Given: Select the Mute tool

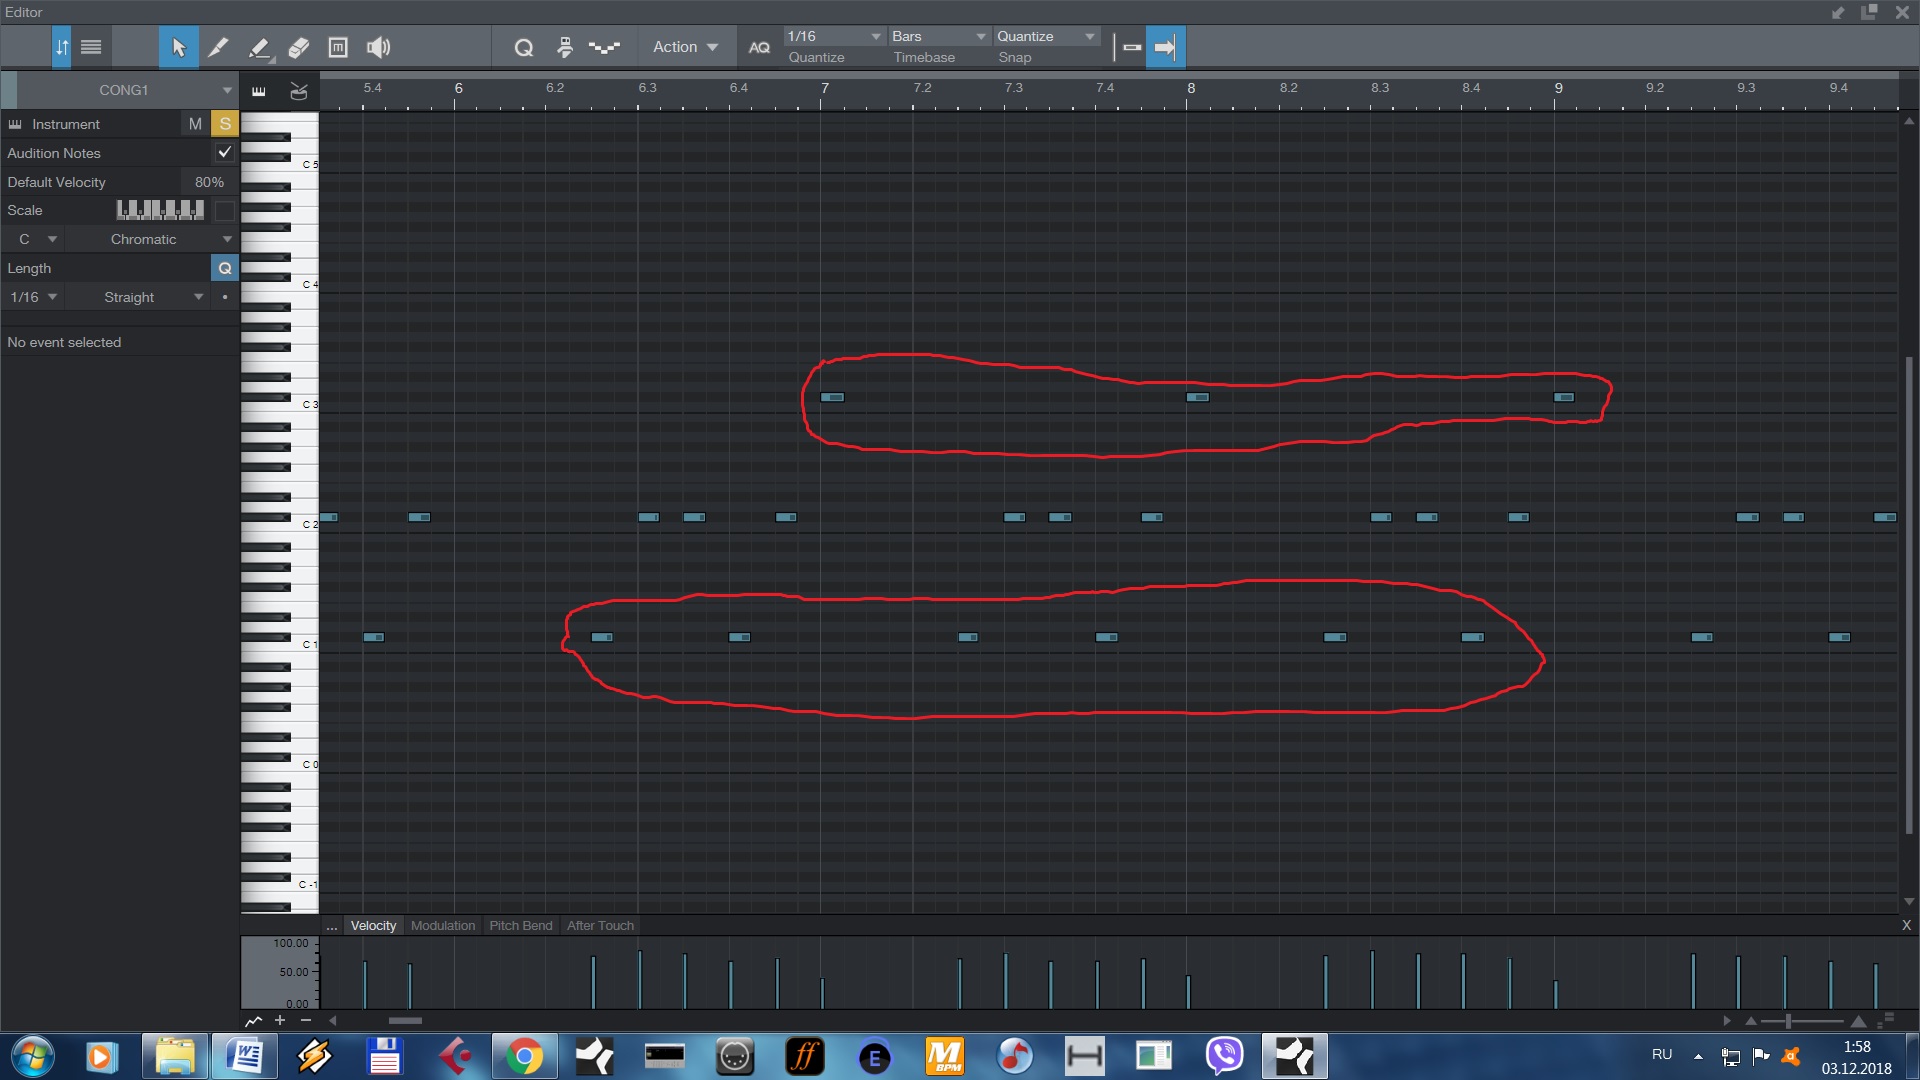Looking at the screenshot, I should [x=338, y=47].
